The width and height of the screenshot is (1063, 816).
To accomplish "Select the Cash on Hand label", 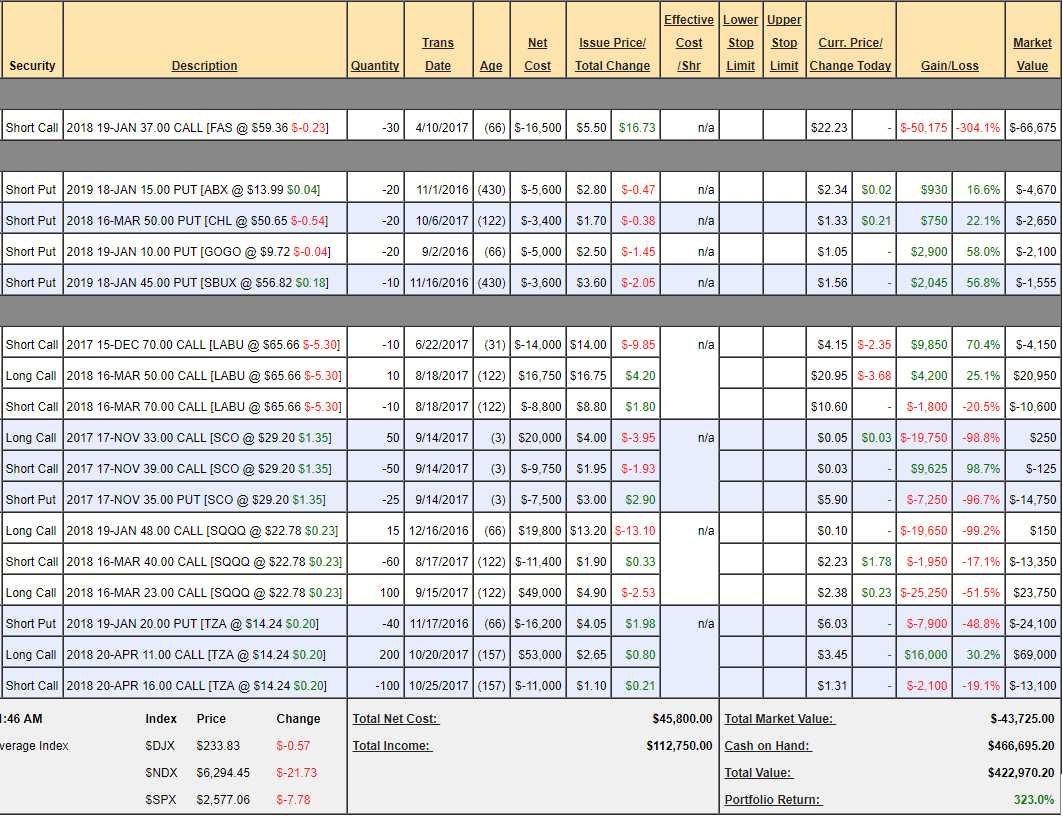I will coord(767,746).
